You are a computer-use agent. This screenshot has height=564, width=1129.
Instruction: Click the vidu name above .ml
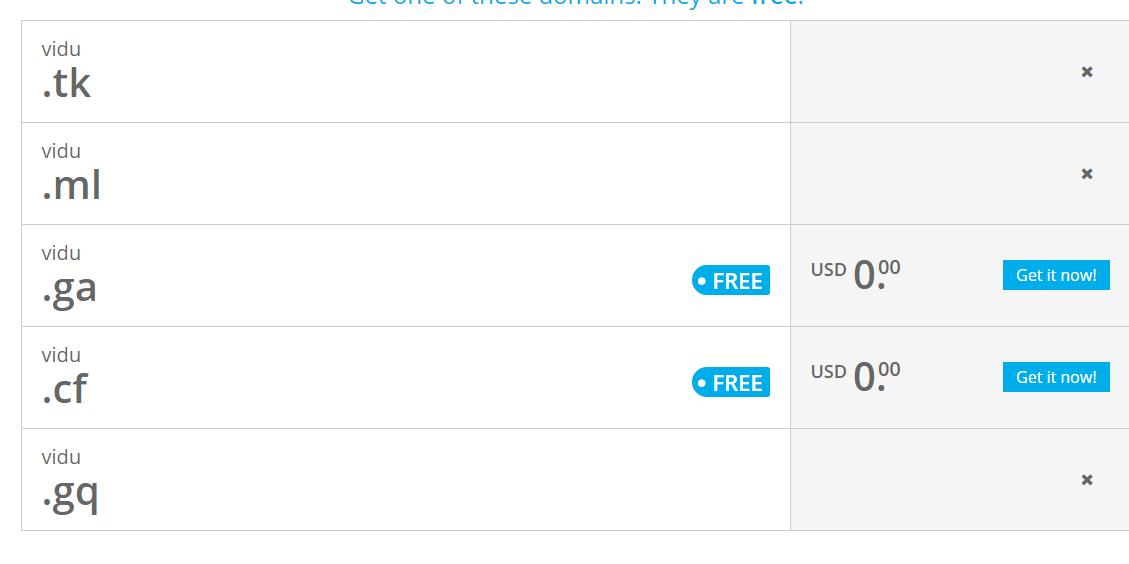click(x=61, y=151)
